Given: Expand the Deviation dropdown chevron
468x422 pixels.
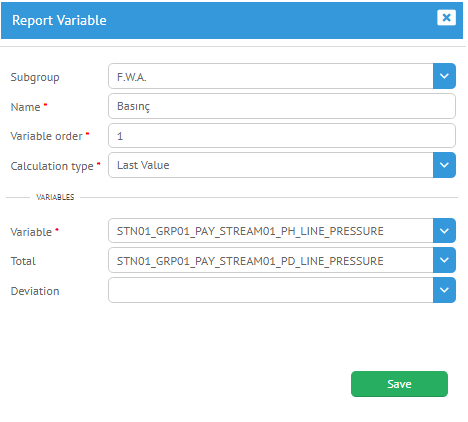Looking at the screenshot, I should coord(444,290).
